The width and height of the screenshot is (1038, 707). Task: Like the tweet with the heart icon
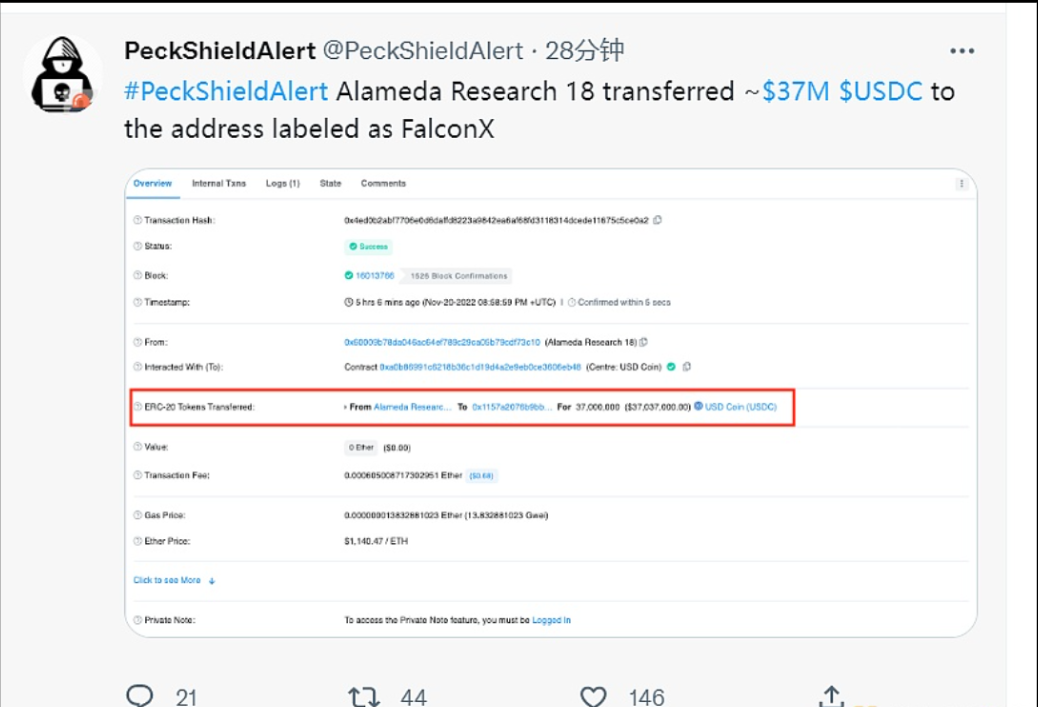point(594,696)
